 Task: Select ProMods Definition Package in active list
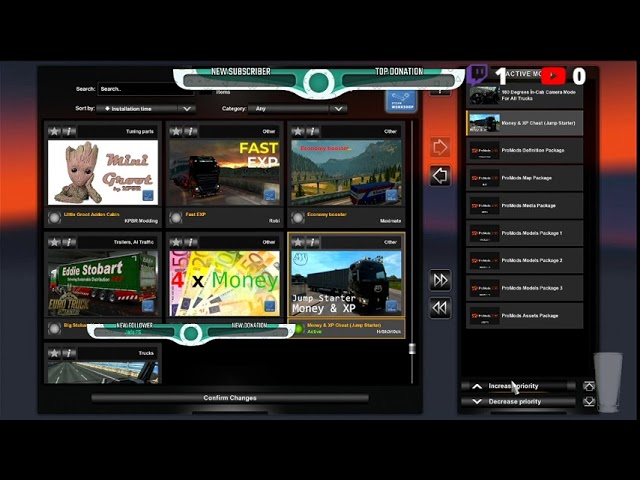(x=524, y=150)
